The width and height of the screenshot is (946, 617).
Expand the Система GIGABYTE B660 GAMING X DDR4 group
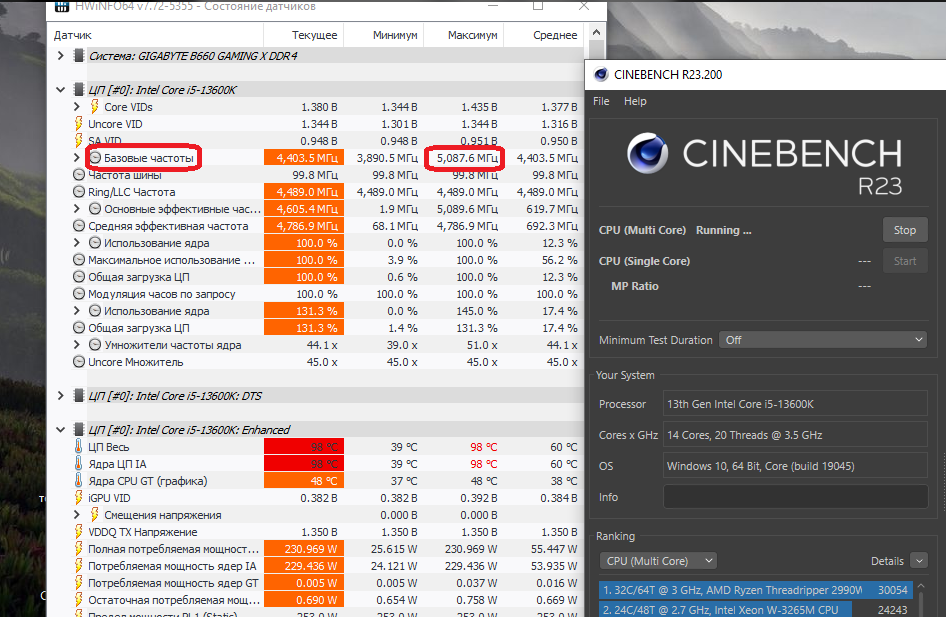coord(60,55)
